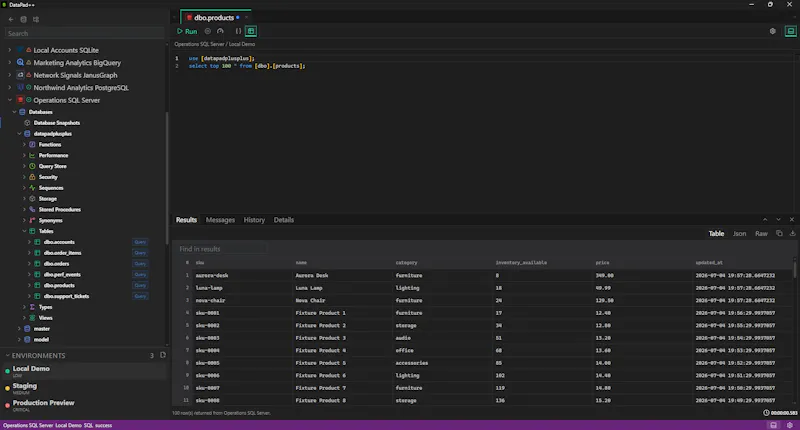800x430 pixels.
Task: Open the Details tab
Action: pos(284,220)
